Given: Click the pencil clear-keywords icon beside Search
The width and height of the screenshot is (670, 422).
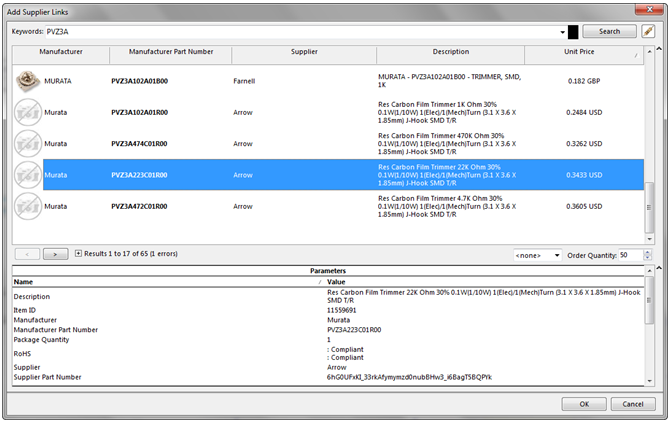Looking at the screenshot, I should coord(648,31).
